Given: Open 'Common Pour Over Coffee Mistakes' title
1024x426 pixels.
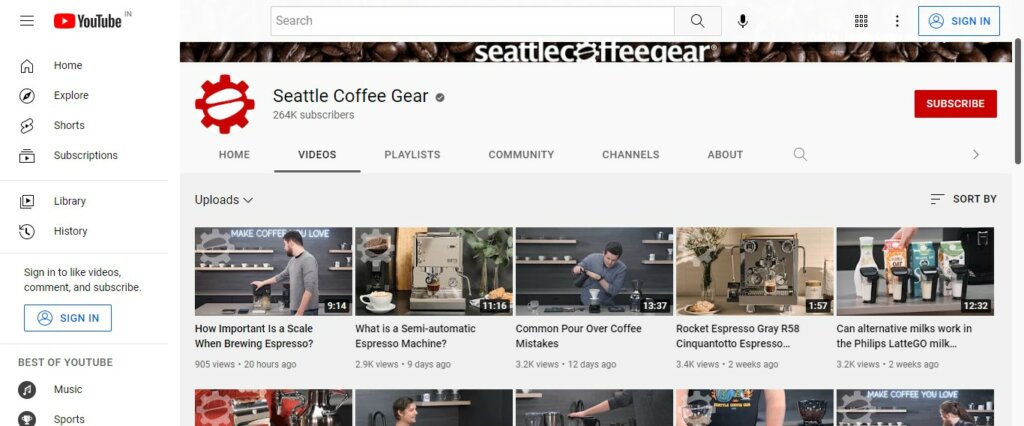Looking at the screenshot, I should click(579, 336).
